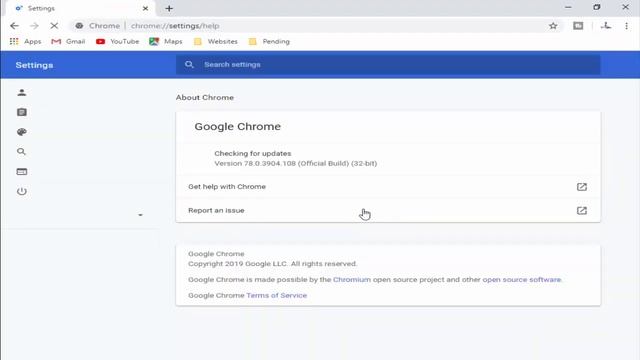Open the YouTube bookmark
This screenshot has height=360, width=640.
click(118, 42)
